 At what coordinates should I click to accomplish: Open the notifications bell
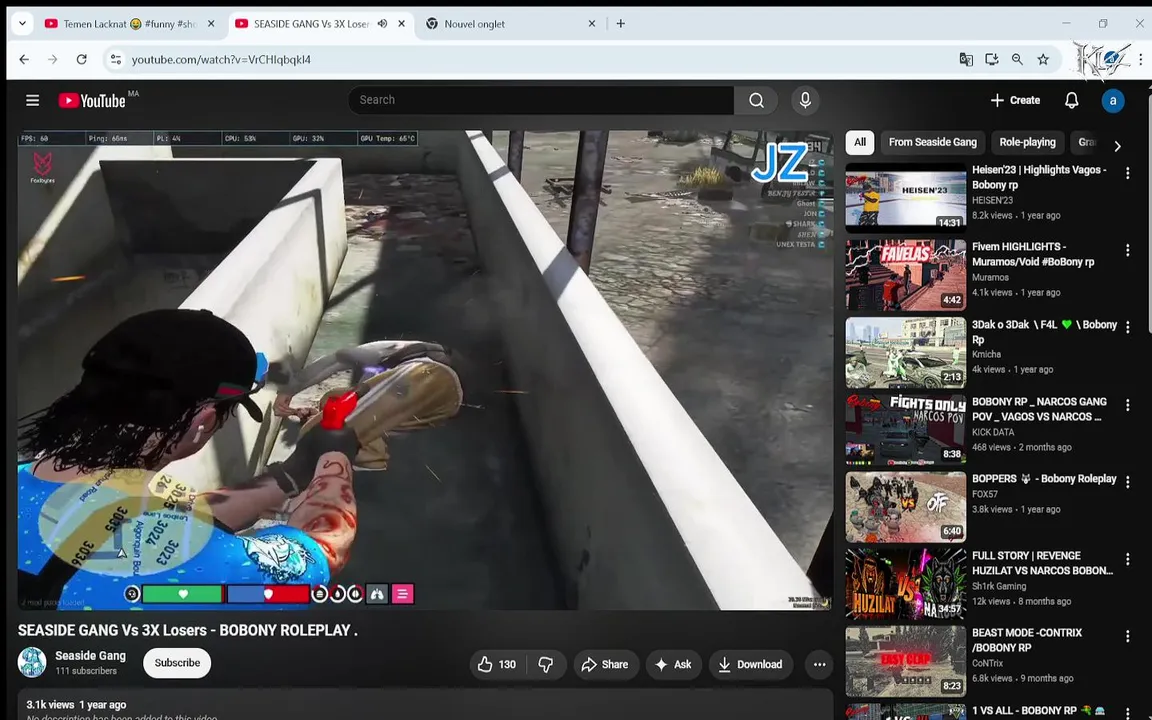pyautogui.click(x=1071, y=101)
